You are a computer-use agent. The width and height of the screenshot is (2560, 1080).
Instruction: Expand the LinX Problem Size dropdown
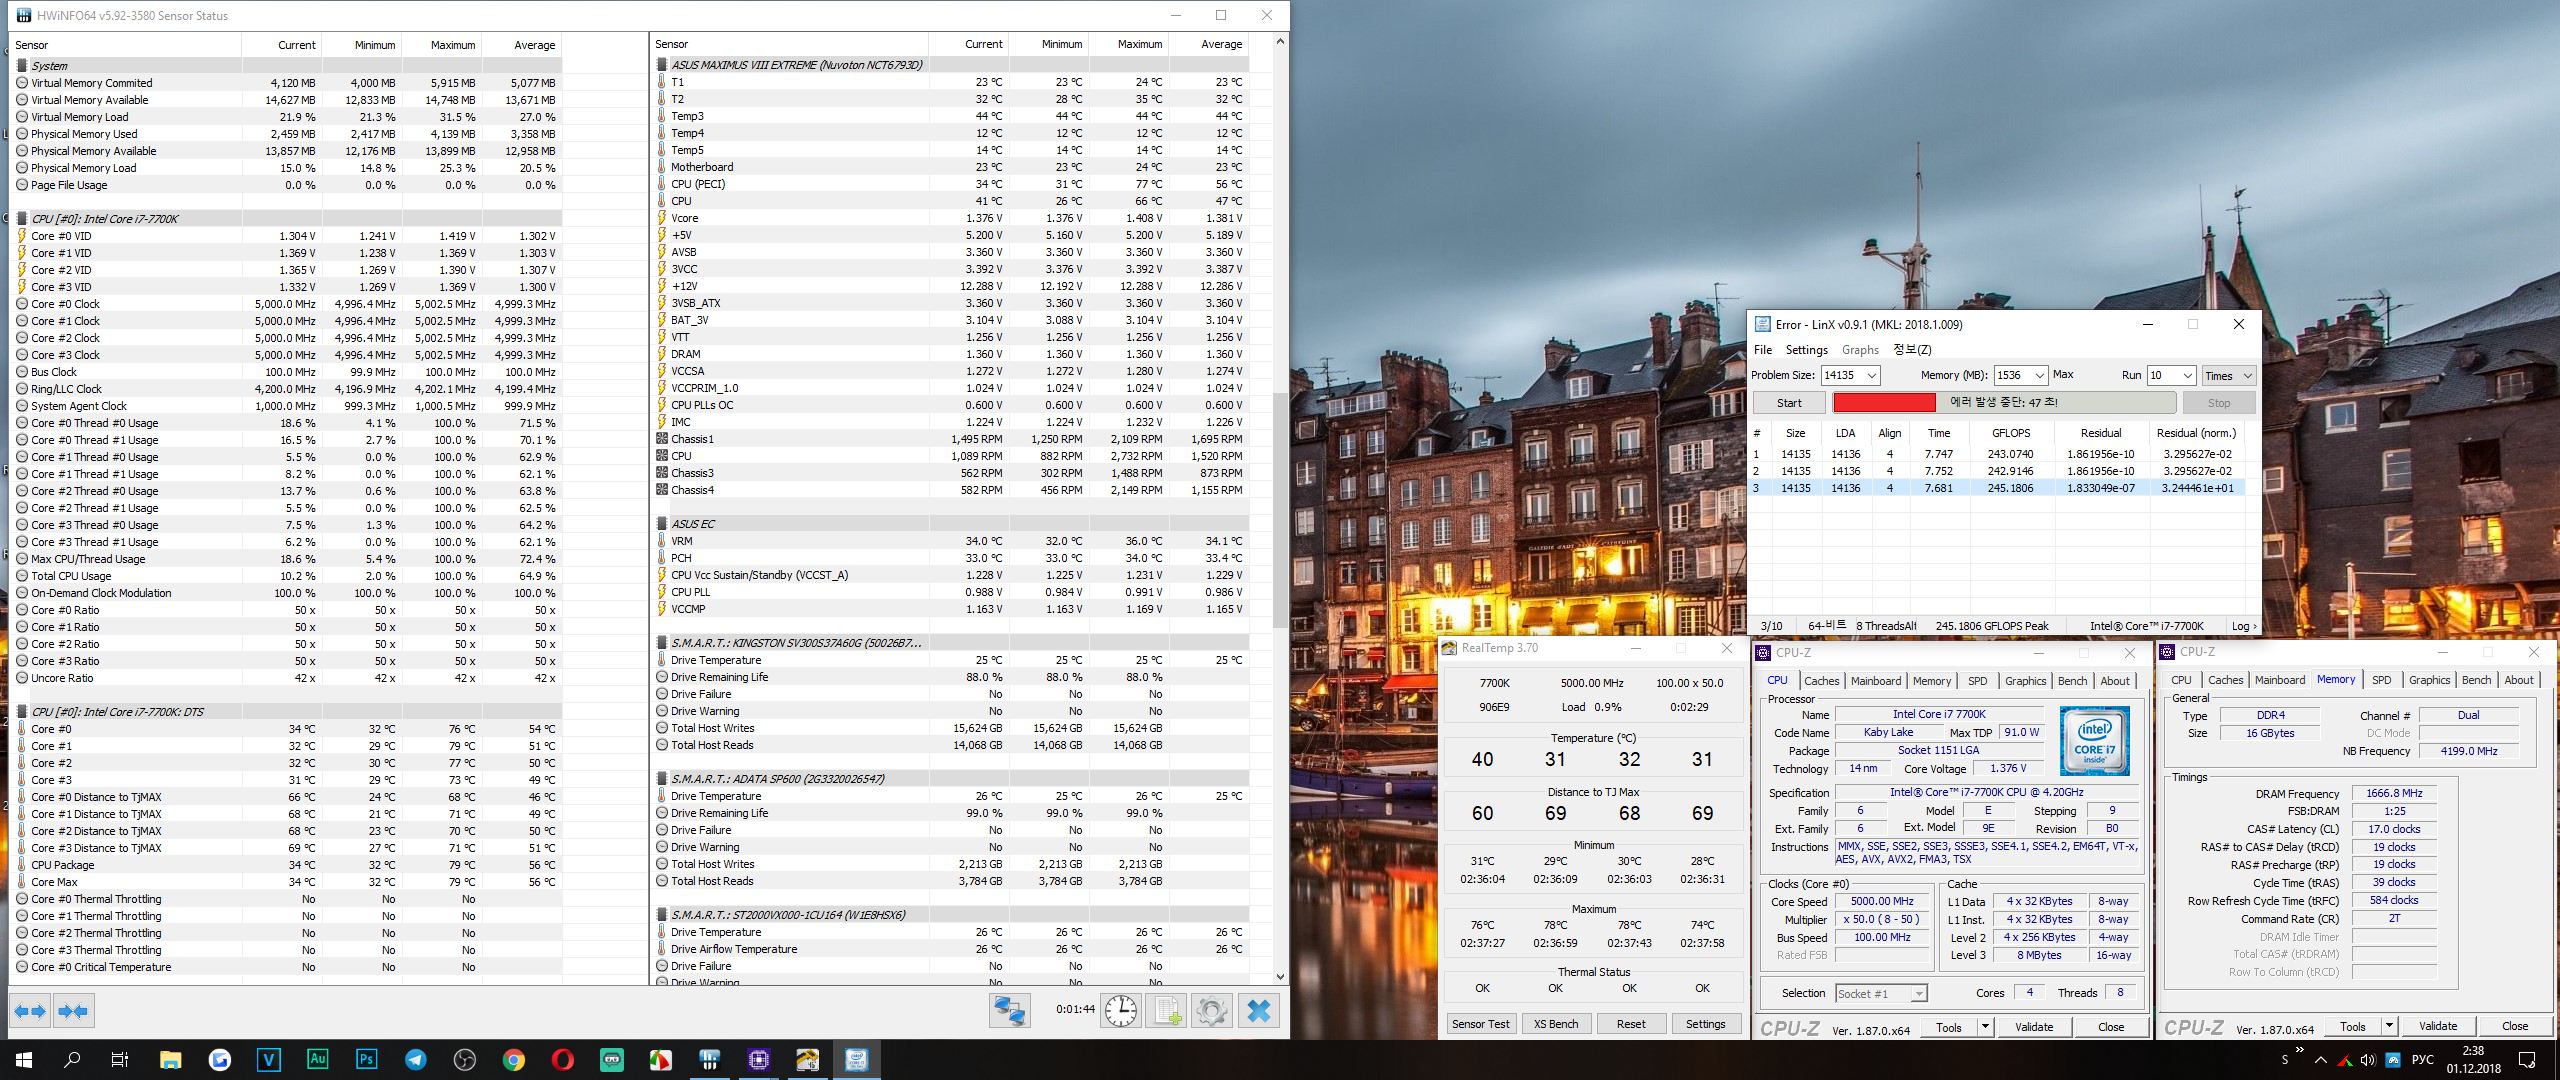click(x=1871, y=375)
